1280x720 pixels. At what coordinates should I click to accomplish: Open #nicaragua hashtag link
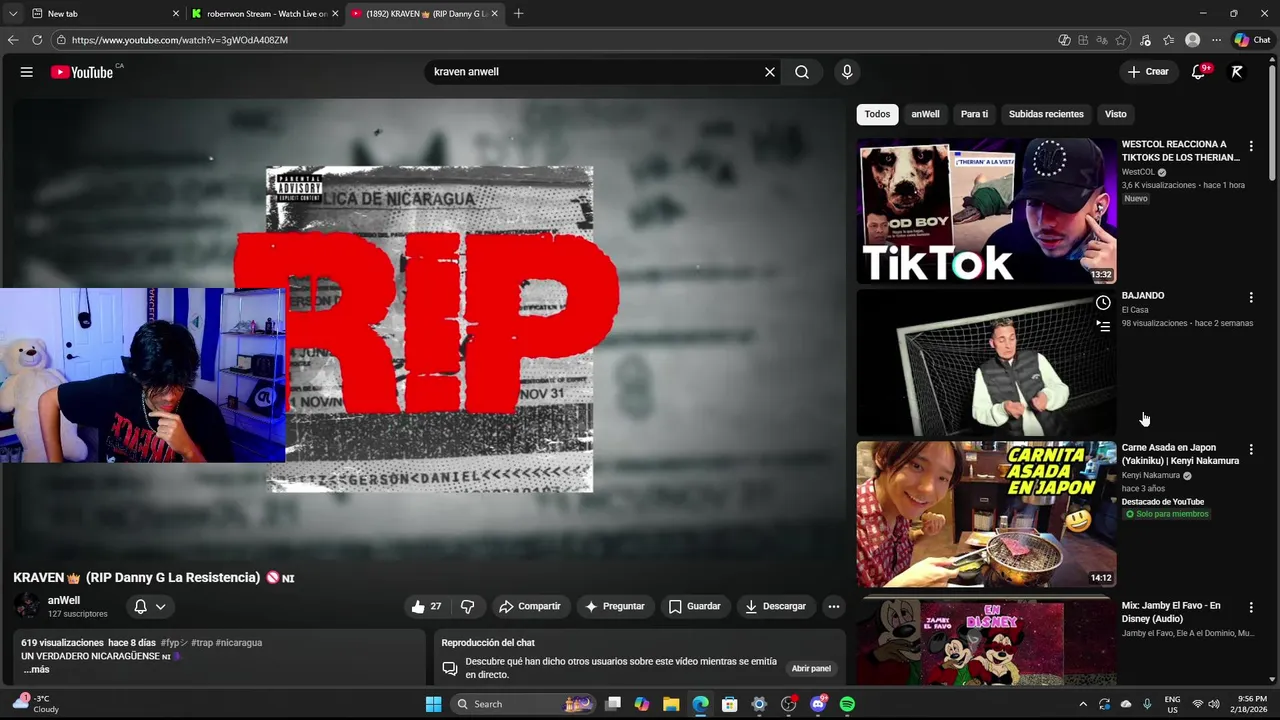[239, 643]
